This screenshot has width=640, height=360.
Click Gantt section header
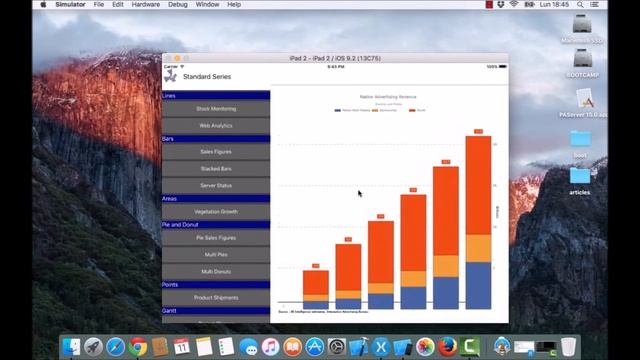[216, 311]
